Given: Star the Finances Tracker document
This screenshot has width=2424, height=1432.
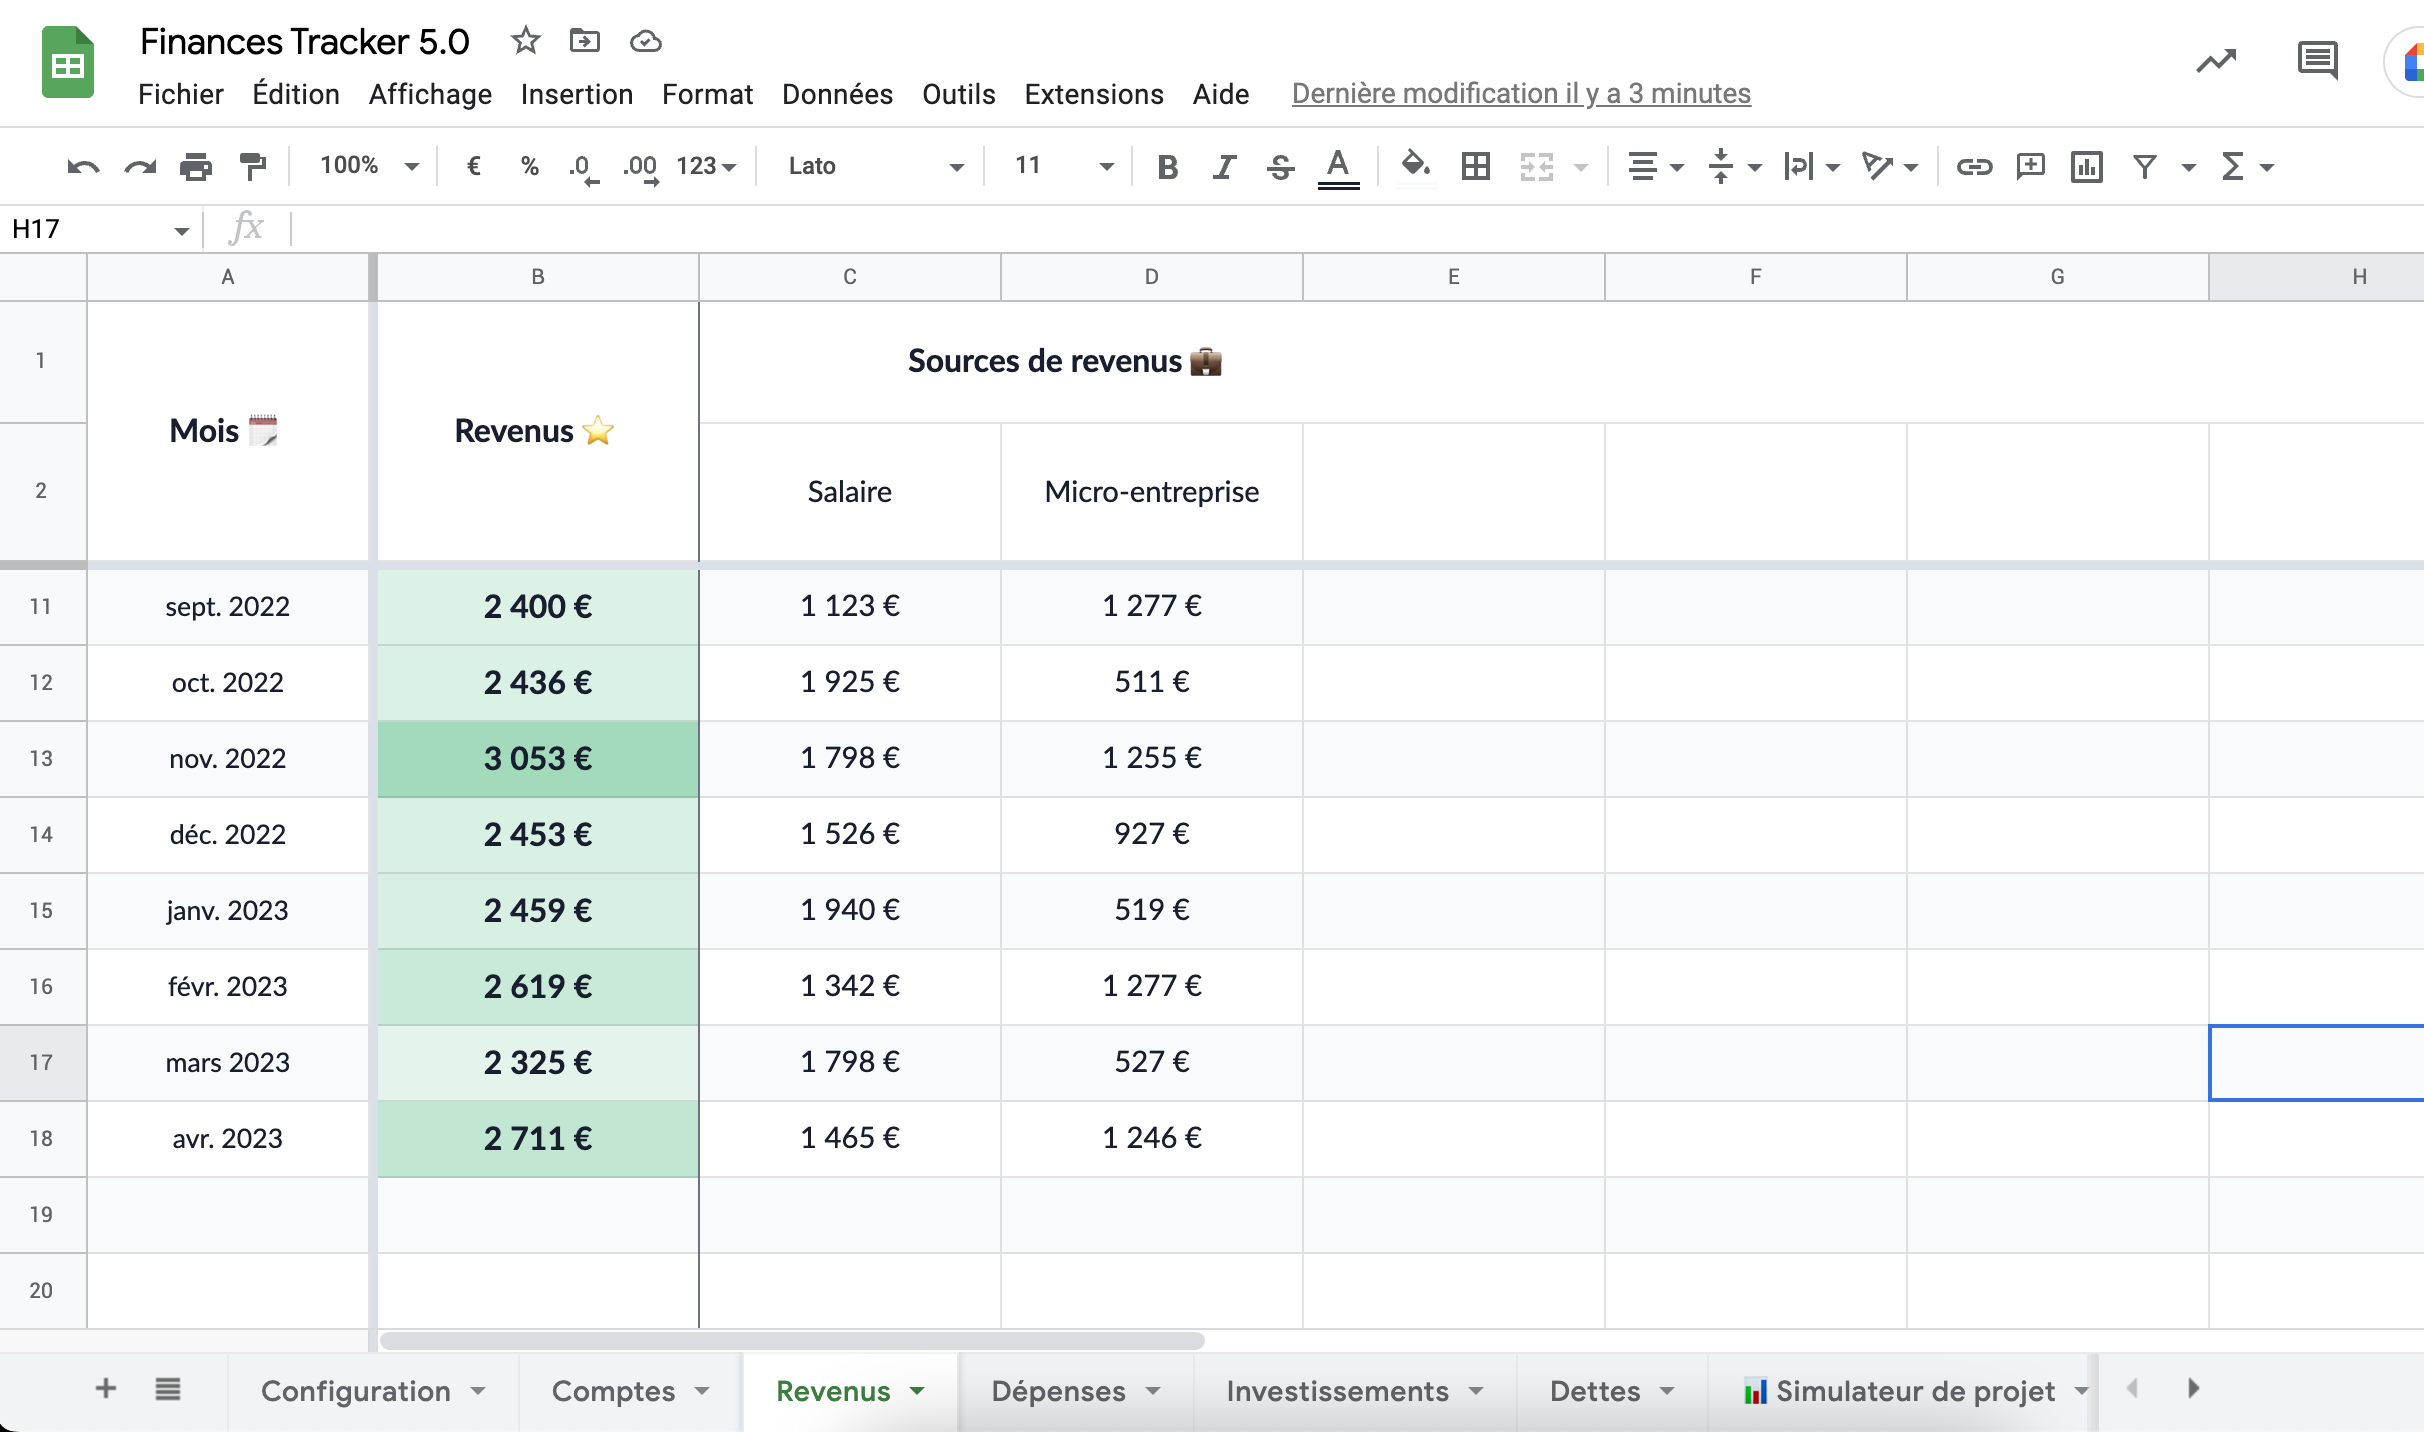Looking at the screenshot, I should (x=525, y=41).
